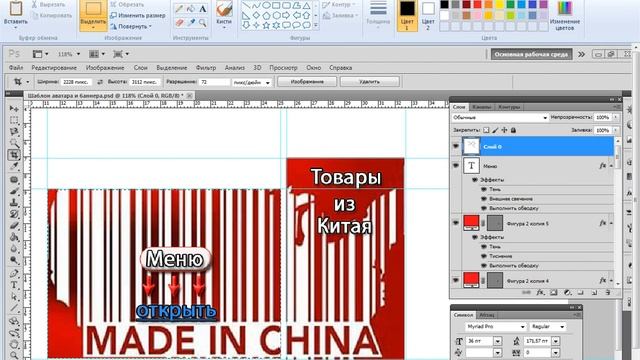The width and height of the screenshot is (640, 360).
Task: Toggle visibility of Фигура 2 копия 5 layer
Action: (456, 223)
